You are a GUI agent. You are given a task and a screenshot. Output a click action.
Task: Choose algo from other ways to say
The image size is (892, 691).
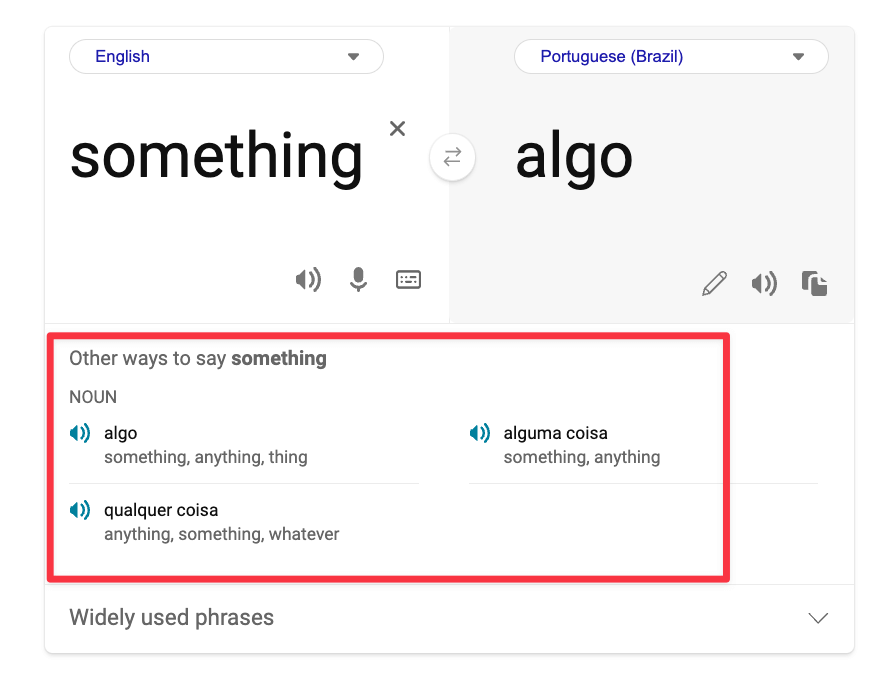pyautogui.click(x=121, y=433)
